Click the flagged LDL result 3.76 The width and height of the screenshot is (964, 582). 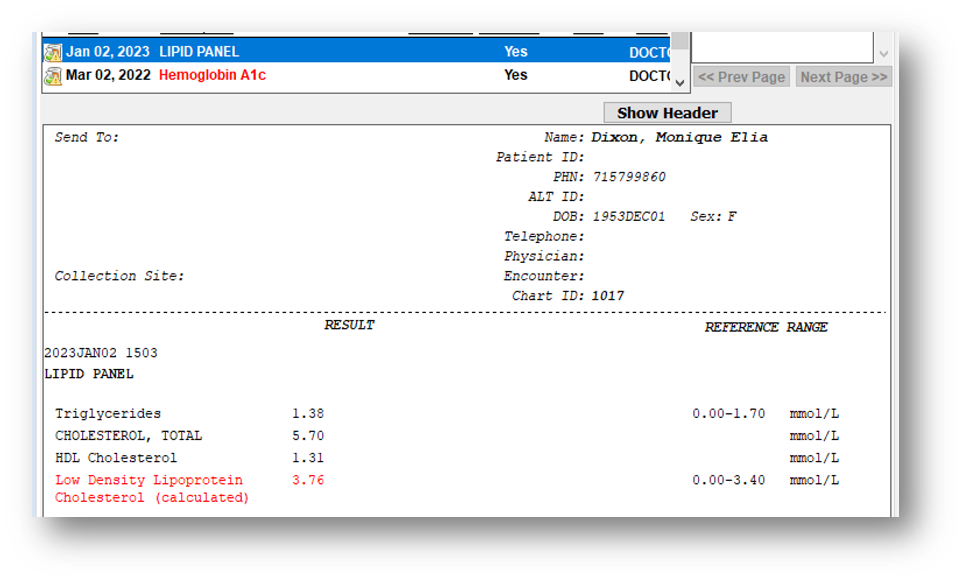click(308, 480)
